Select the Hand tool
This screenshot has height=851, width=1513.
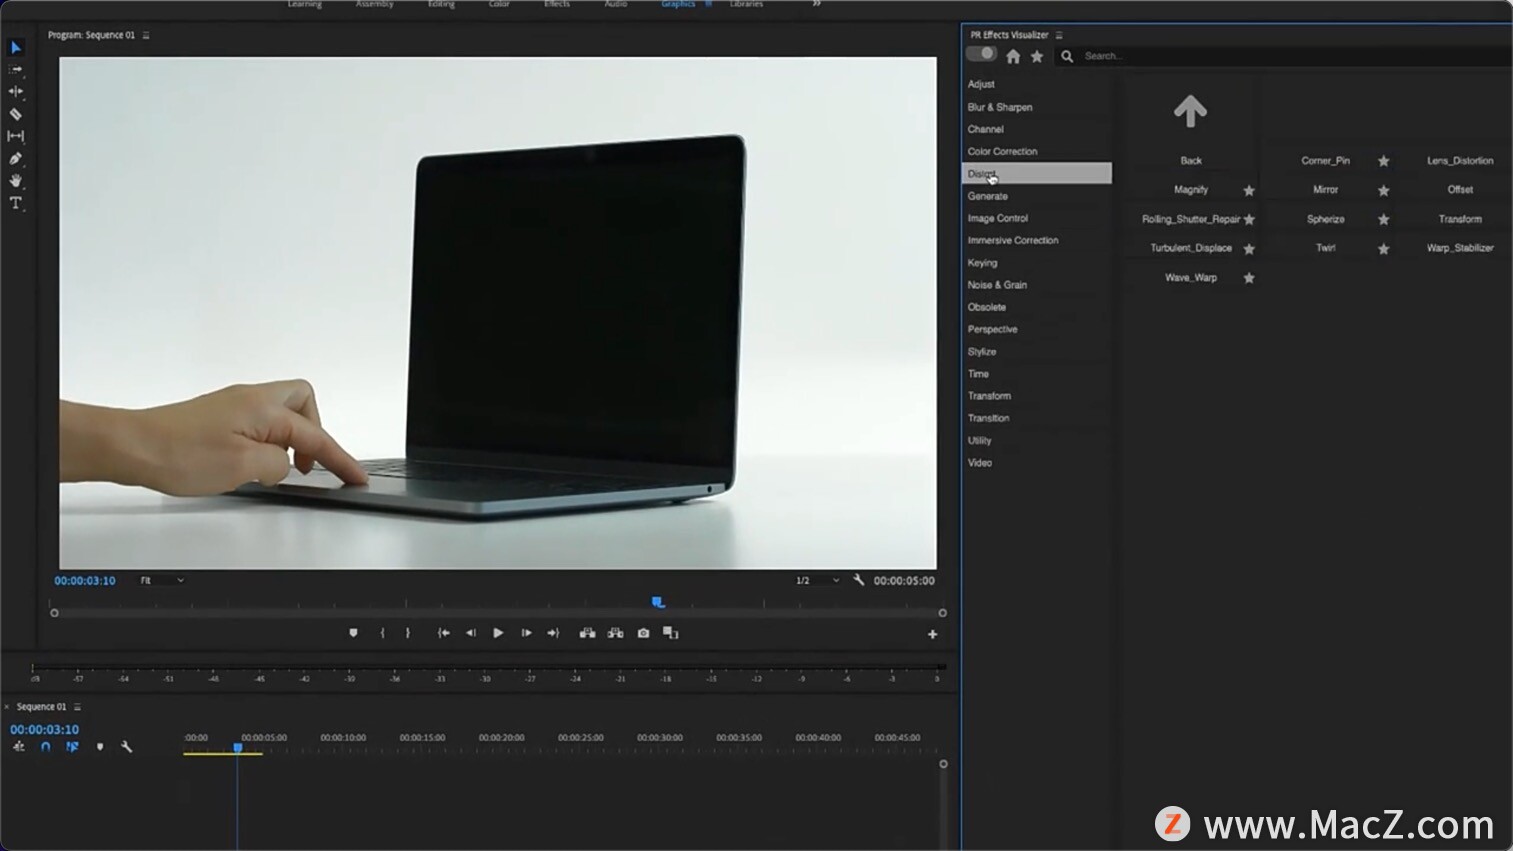pyautogui.click(x=16, y=181)
